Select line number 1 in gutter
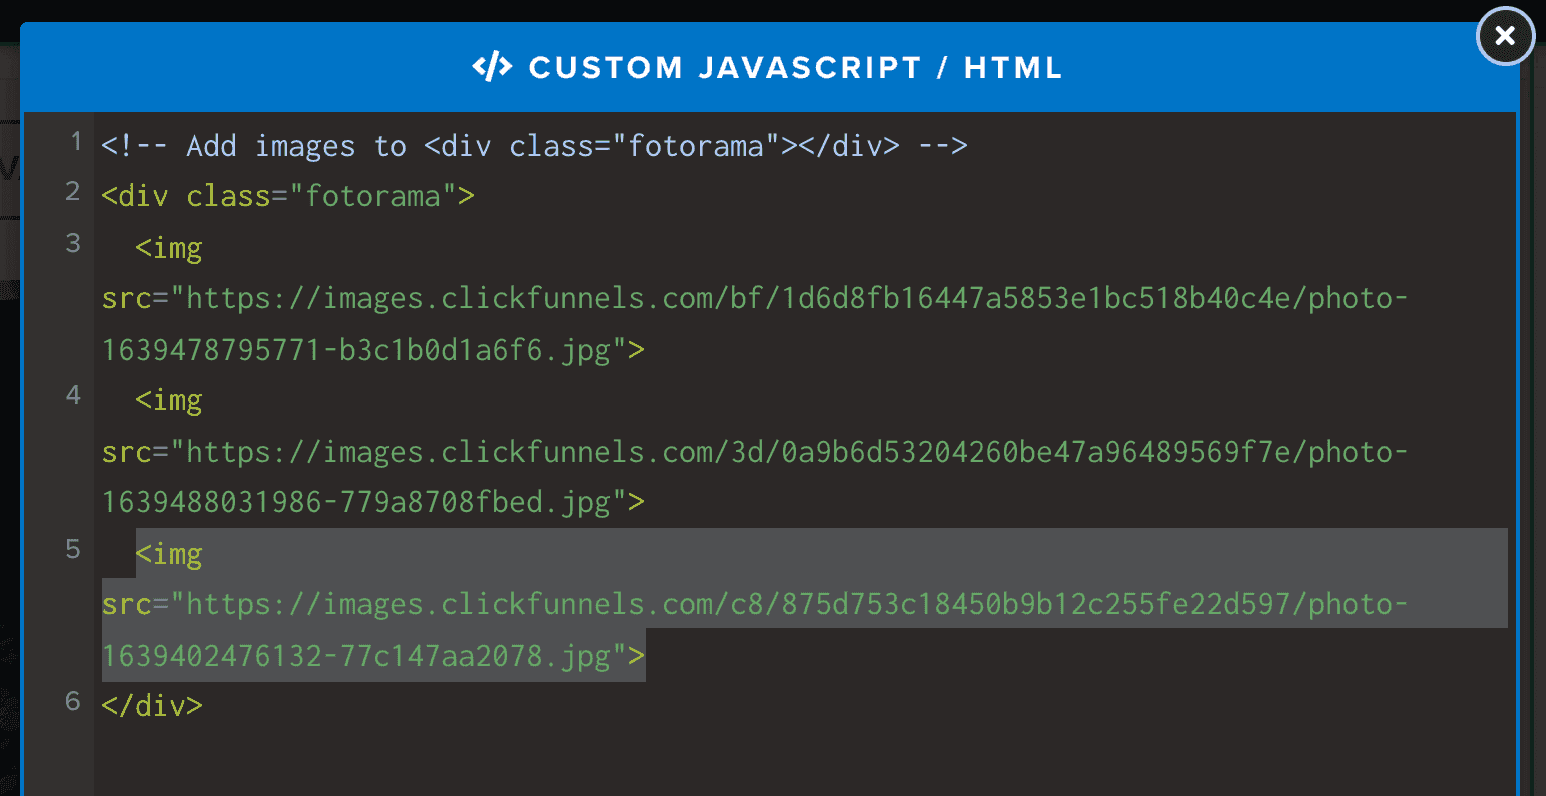Screen dimensions: 1546x796 pyautogui.click(x=75, y=142)
